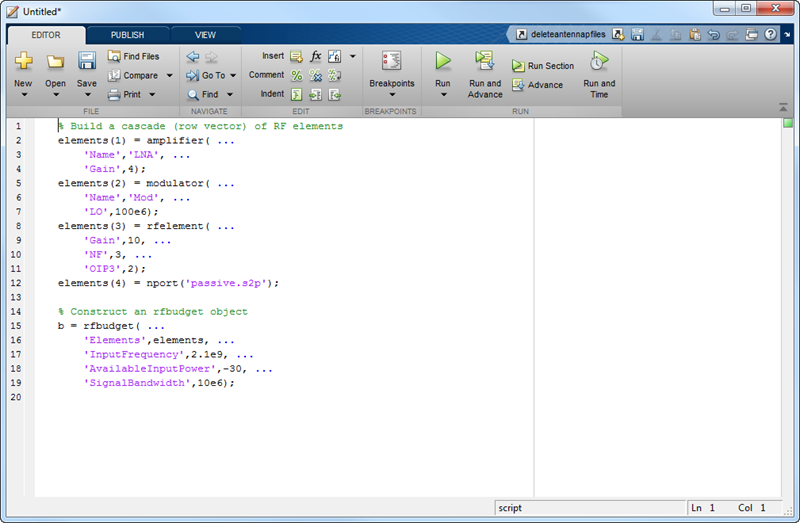
Task: Click the Run and Advance icon
Action: pyautogui.click(x=485, y=62)
